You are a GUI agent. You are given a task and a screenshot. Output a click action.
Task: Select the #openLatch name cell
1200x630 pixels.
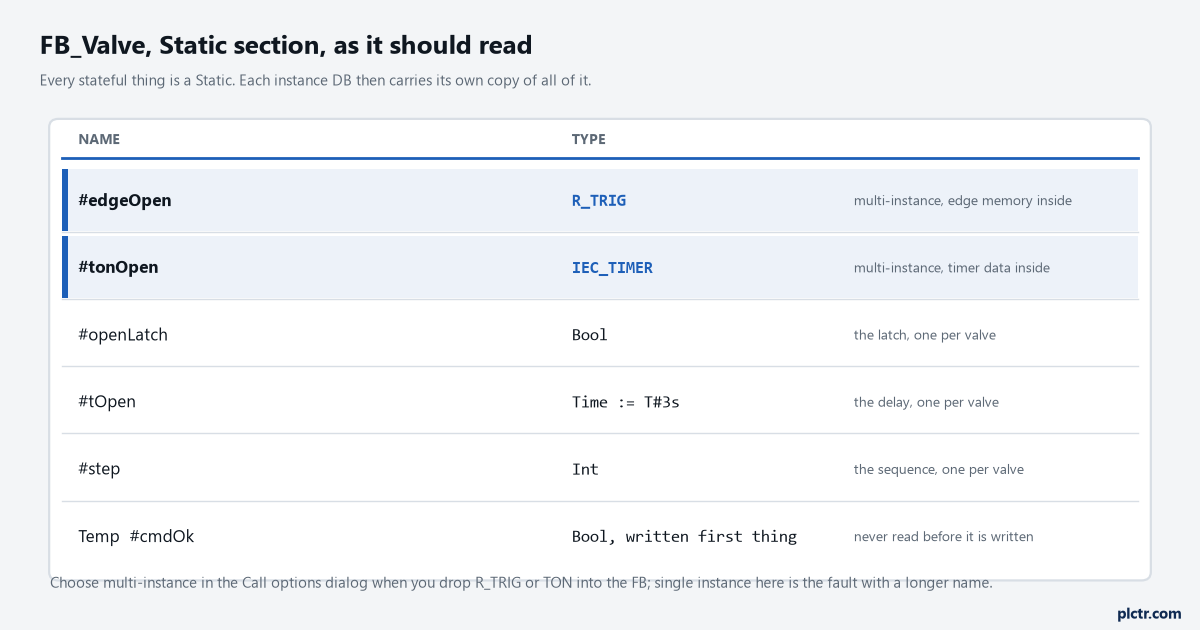tap(123, 335)
